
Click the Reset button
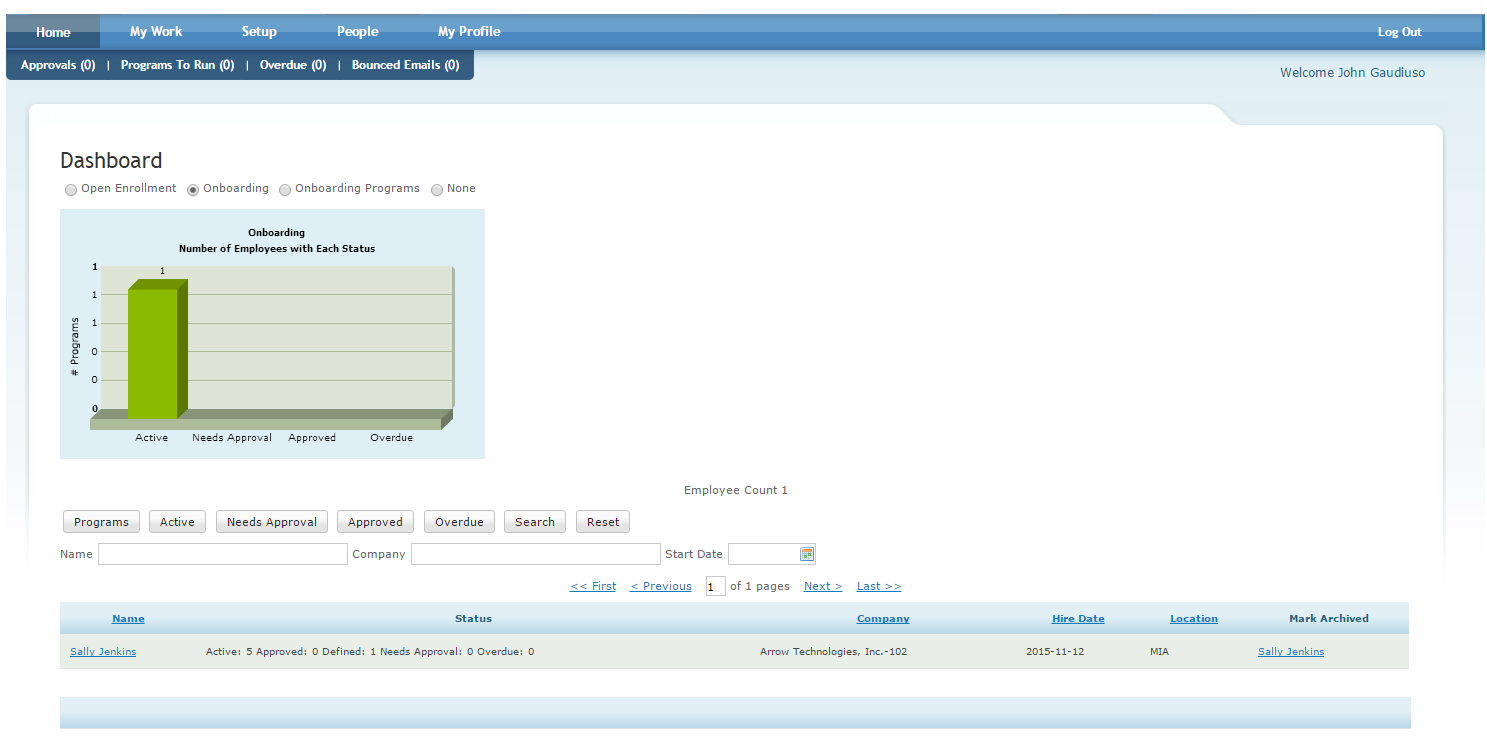click(602, 521)
